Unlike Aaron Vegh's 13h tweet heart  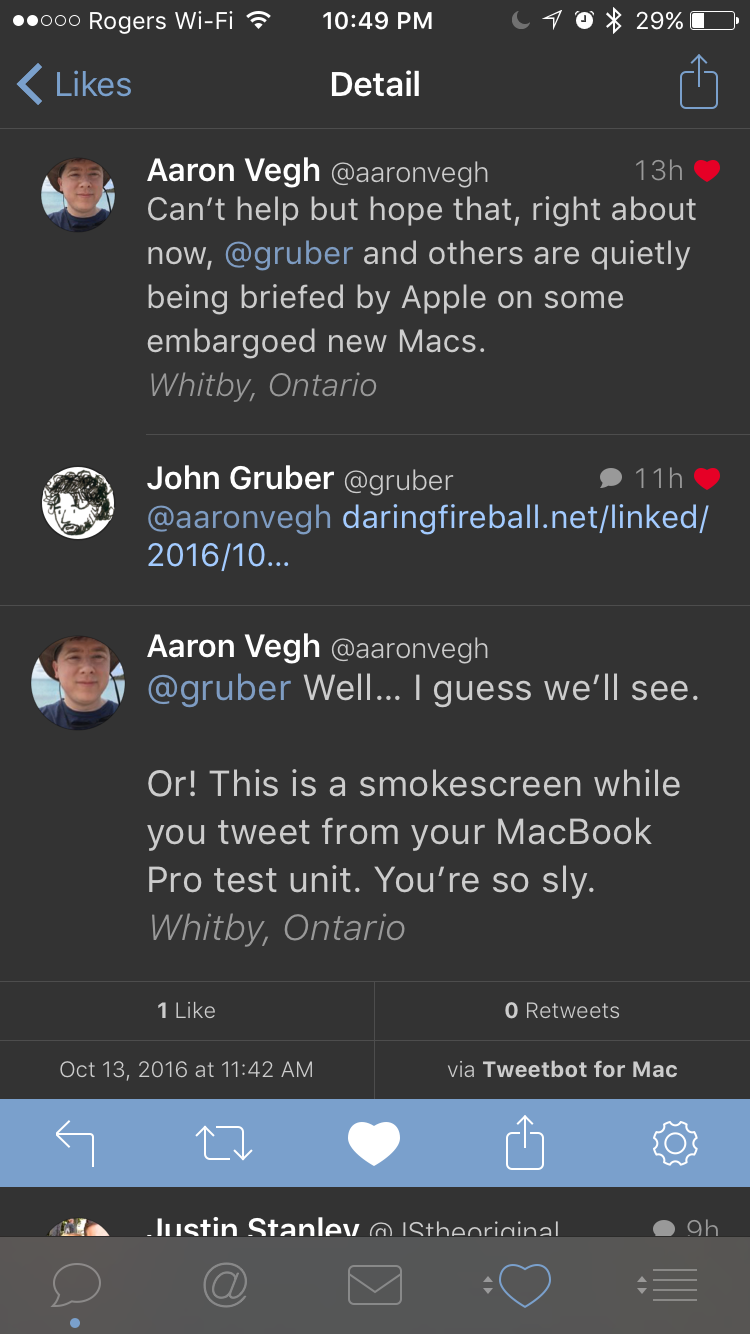707,171
